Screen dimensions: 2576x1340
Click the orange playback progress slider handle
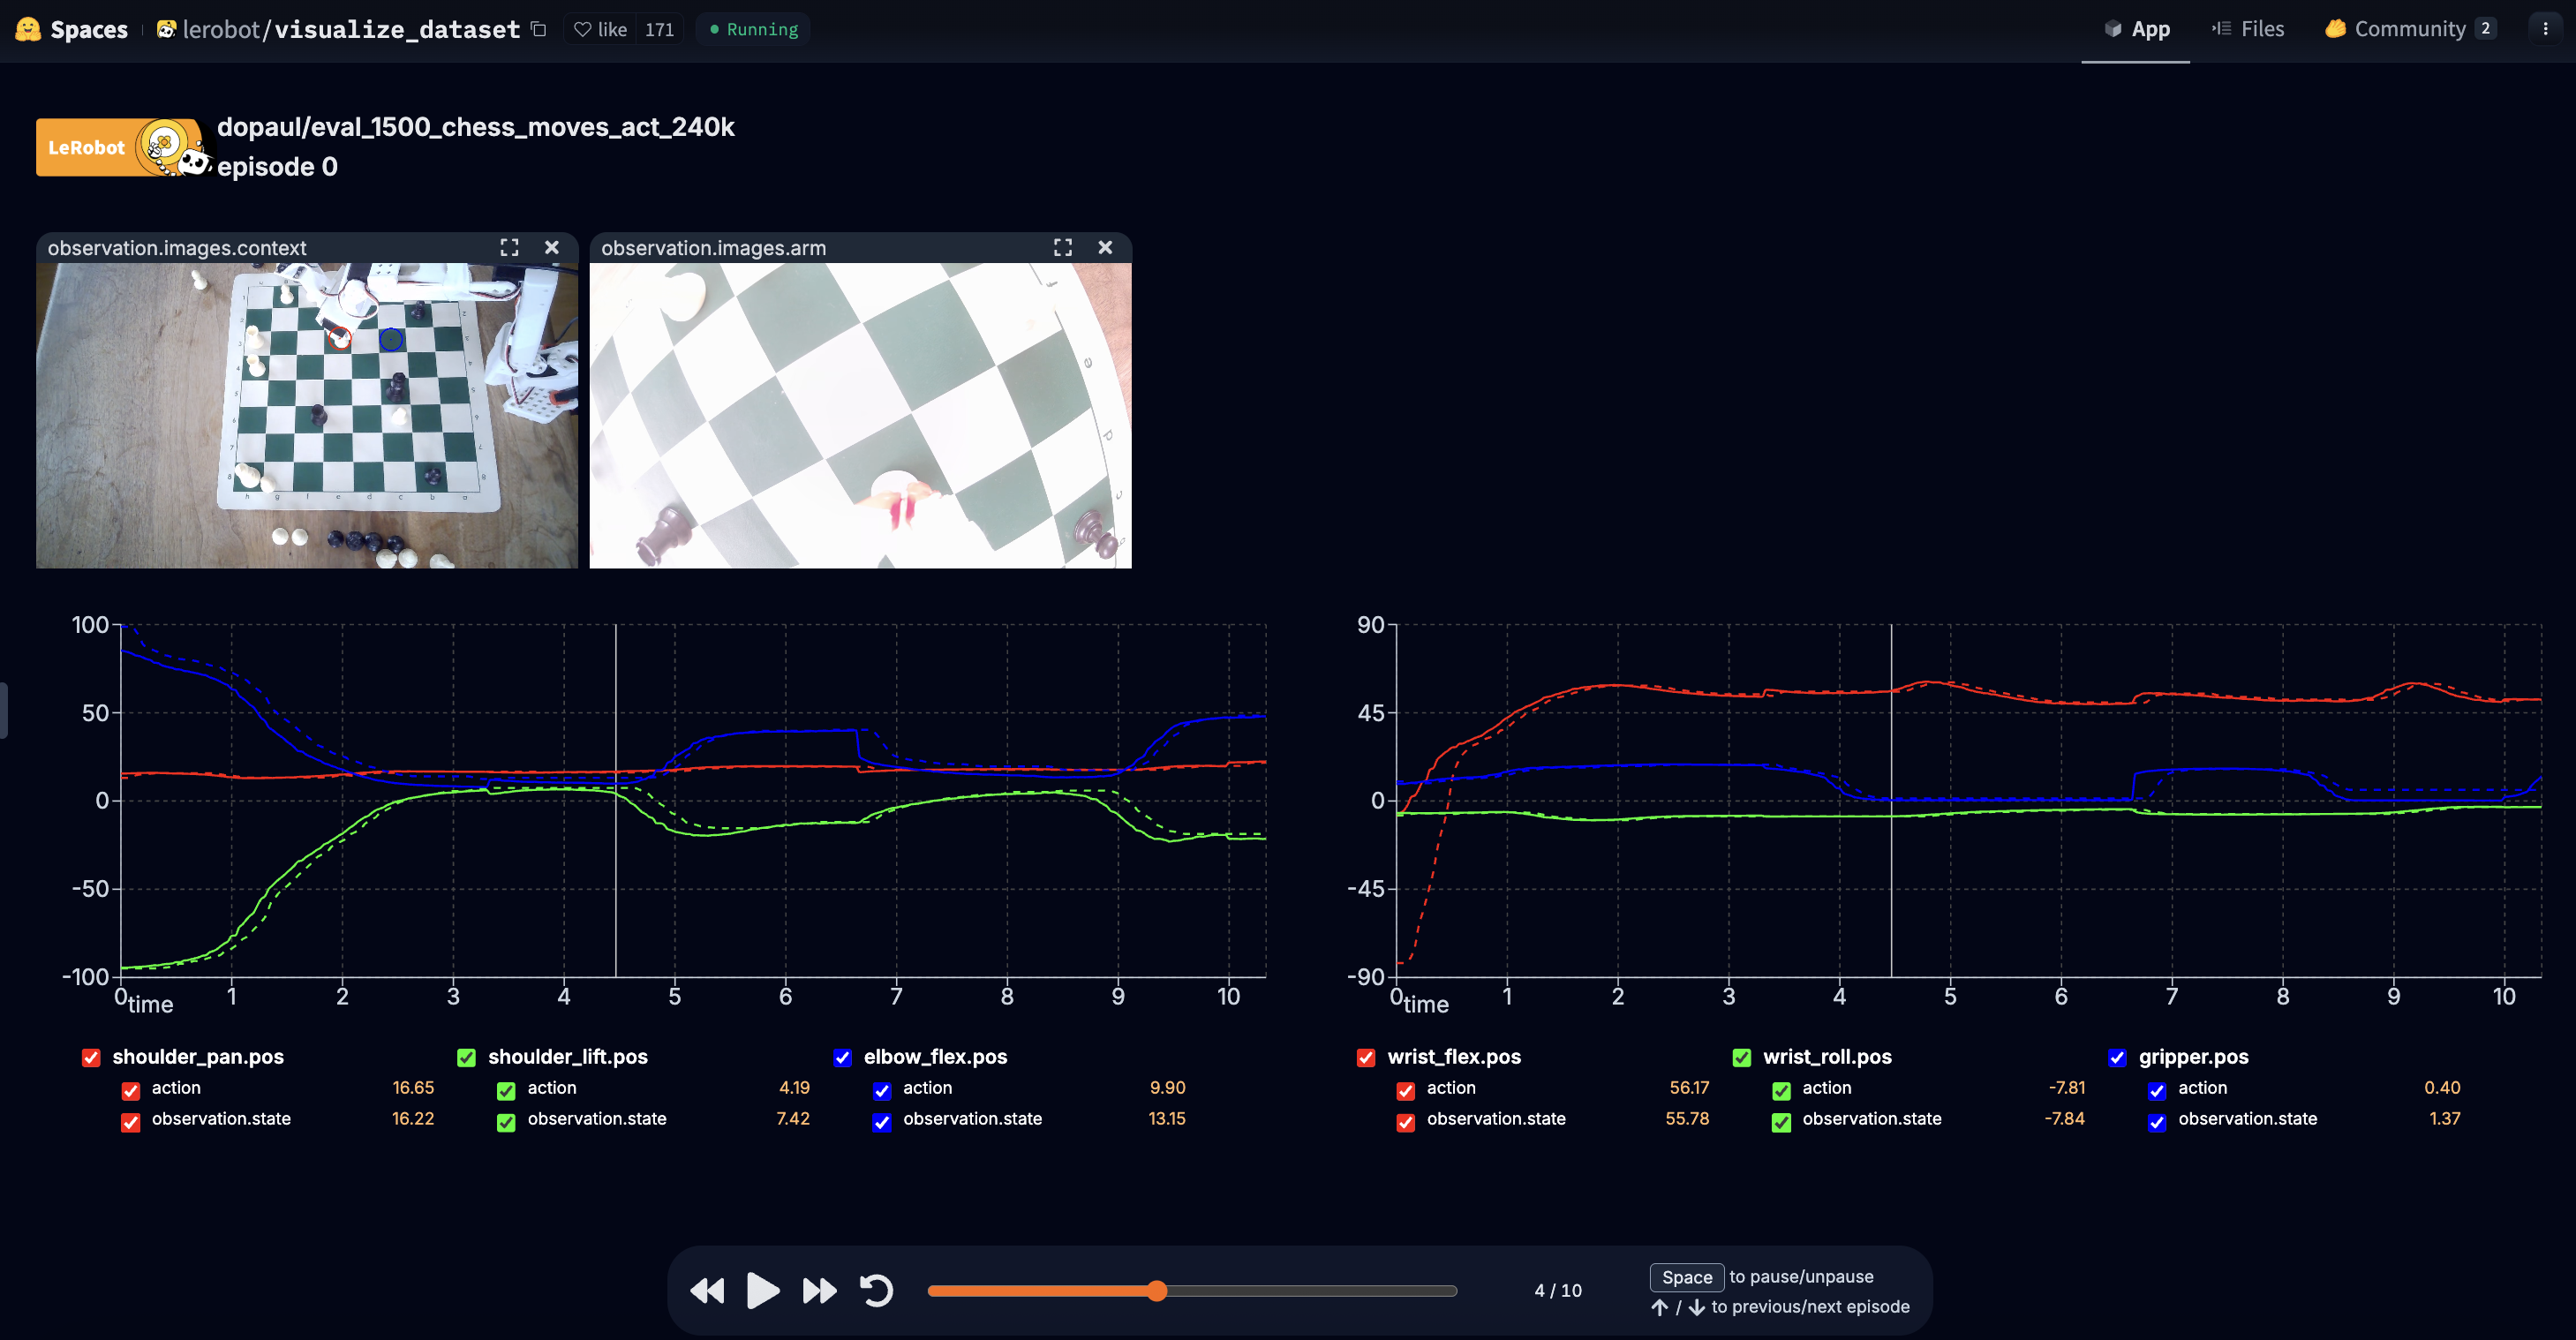tap(1157, 1290)
